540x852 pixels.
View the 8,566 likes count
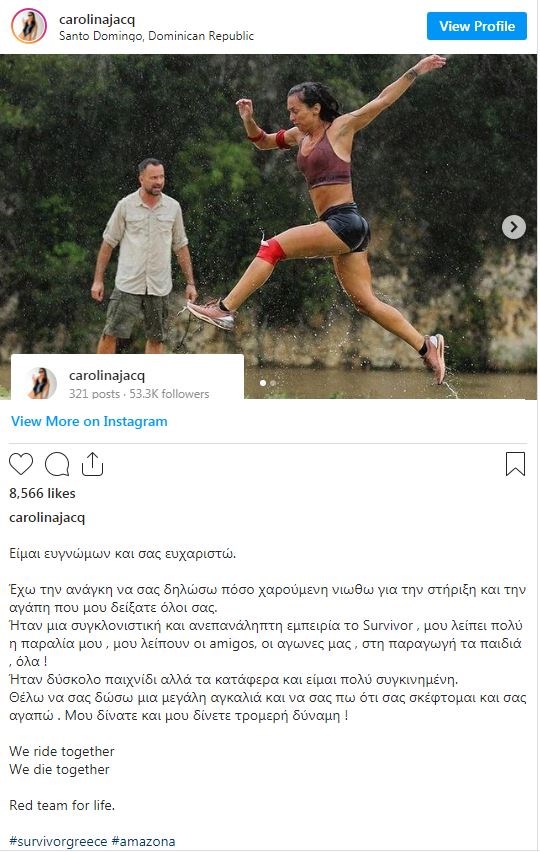42,493
